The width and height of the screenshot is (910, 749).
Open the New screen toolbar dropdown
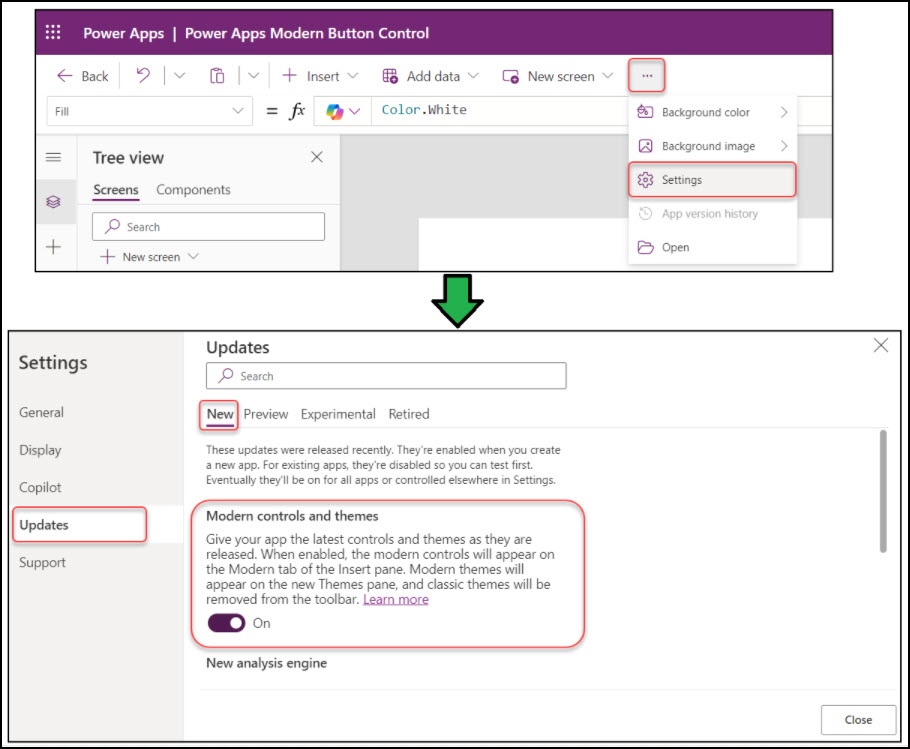click(557, 76)
